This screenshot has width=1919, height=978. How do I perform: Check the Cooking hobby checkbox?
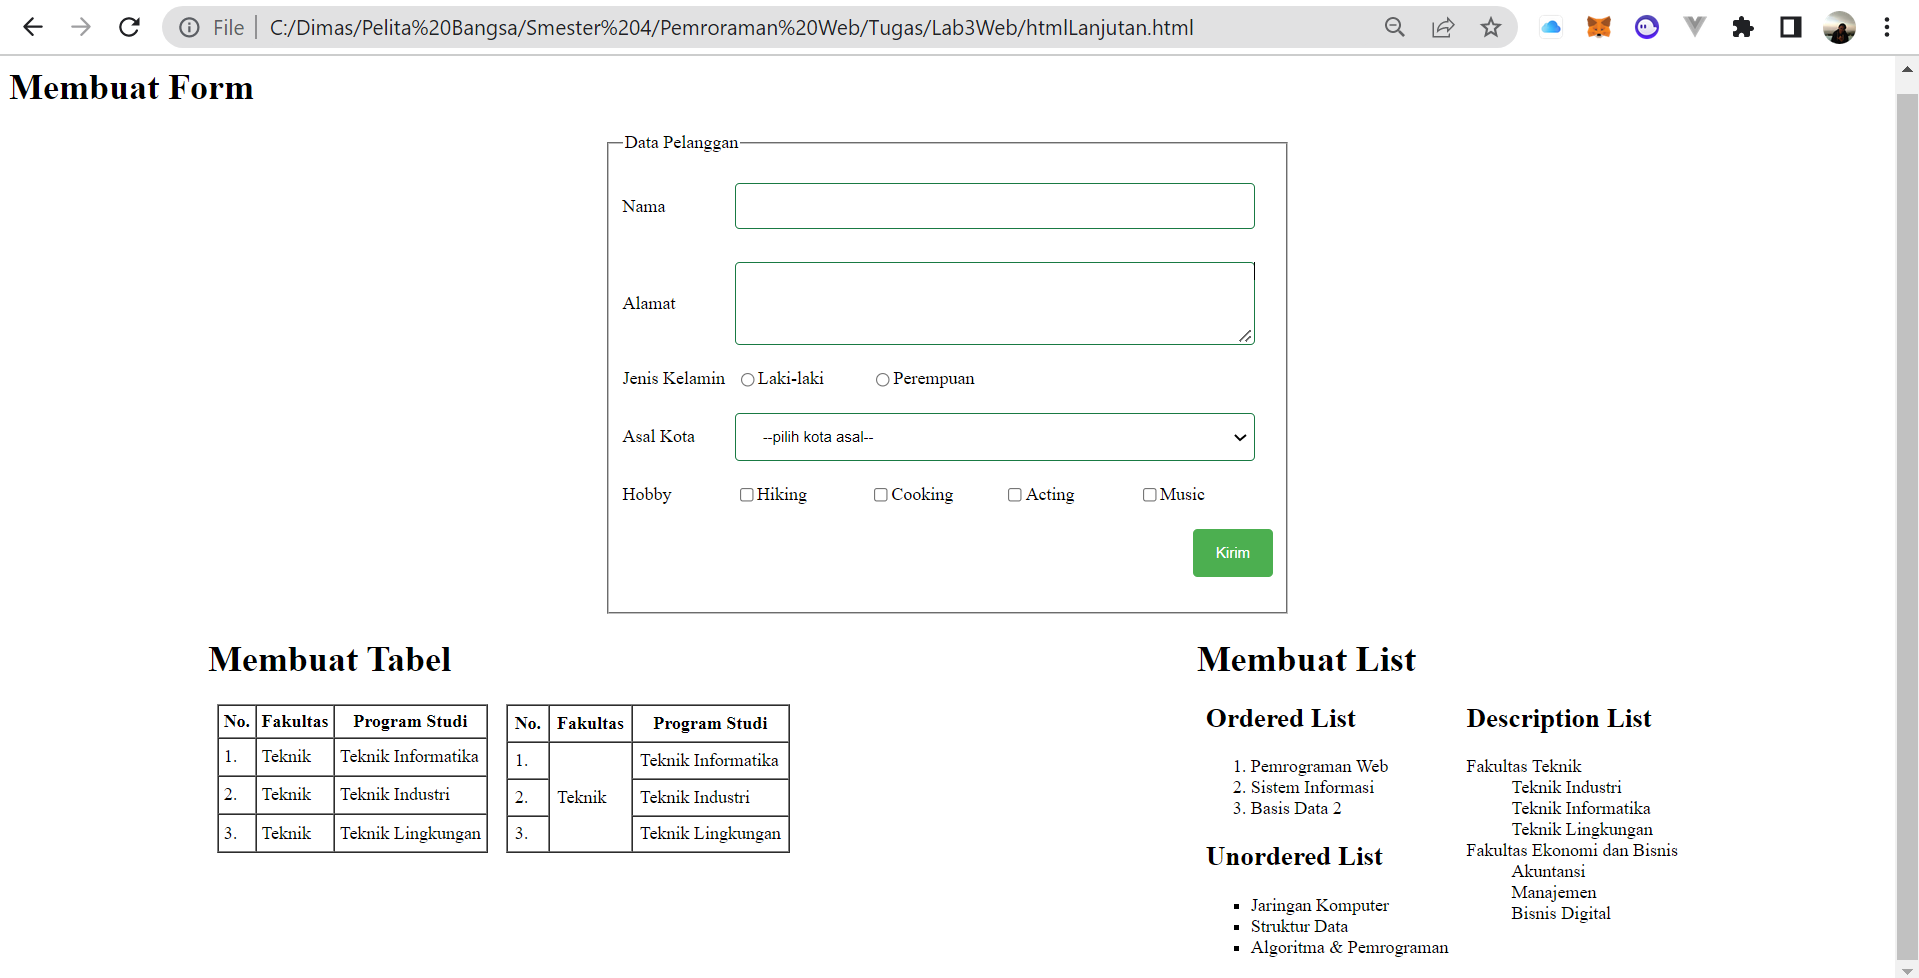pyautogui.click(x=880, y=495)
